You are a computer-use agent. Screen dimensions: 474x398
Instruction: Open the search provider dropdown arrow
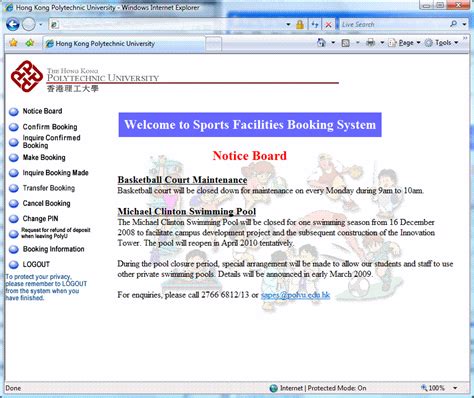click(x=464, y=24)
